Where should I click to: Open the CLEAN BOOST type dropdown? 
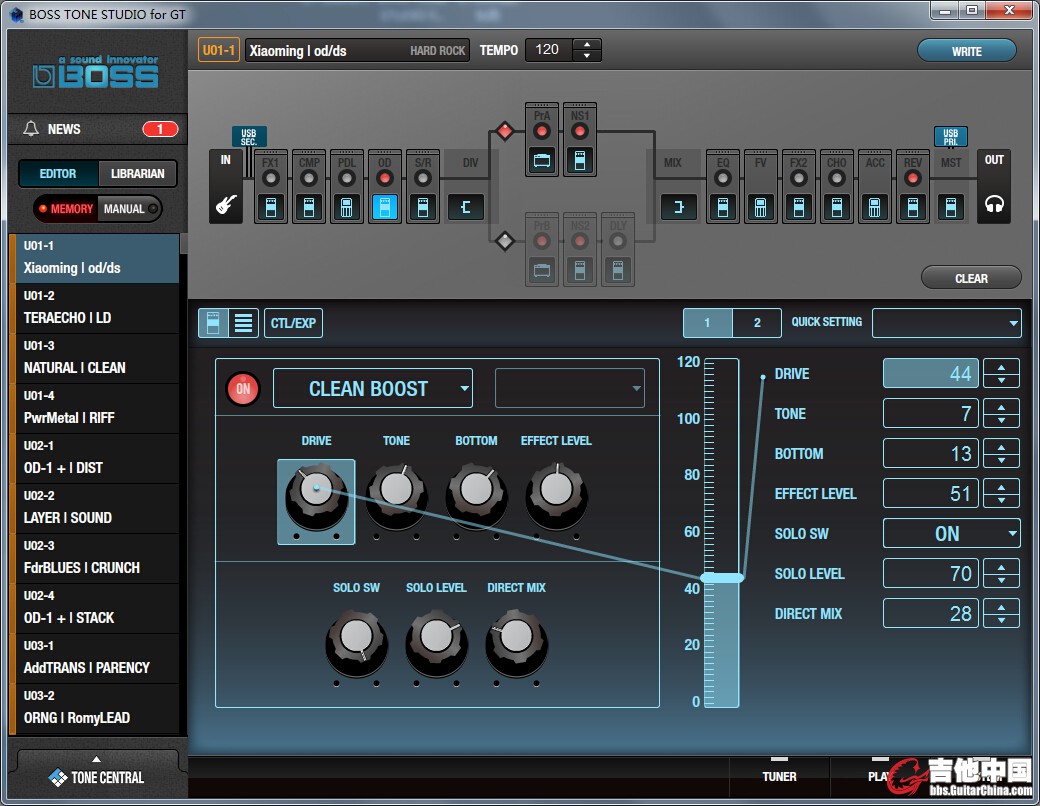[373, 388]
